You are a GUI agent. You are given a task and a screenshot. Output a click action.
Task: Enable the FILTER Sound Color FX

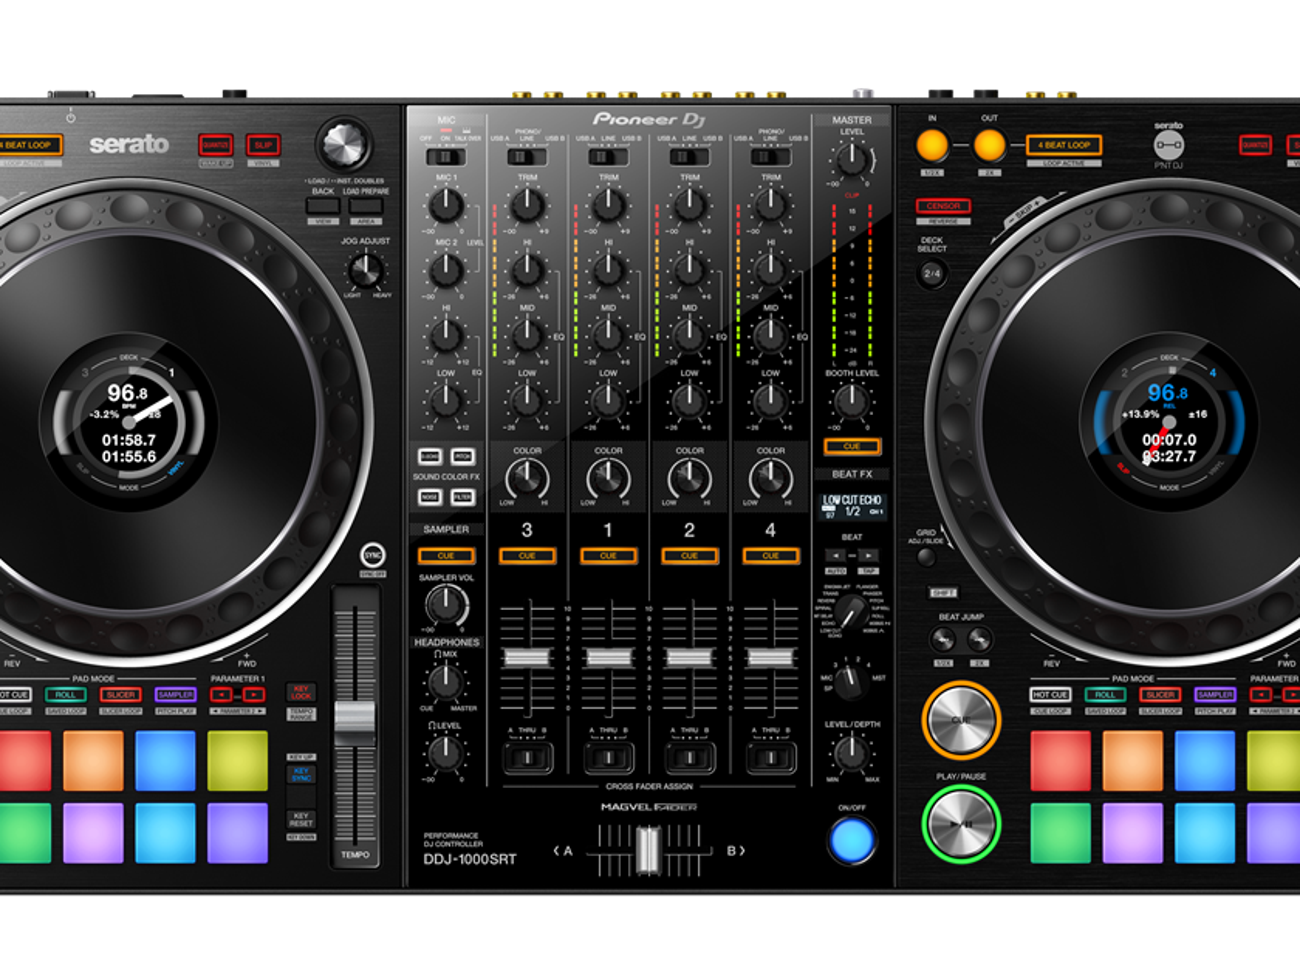click(462, 497)
